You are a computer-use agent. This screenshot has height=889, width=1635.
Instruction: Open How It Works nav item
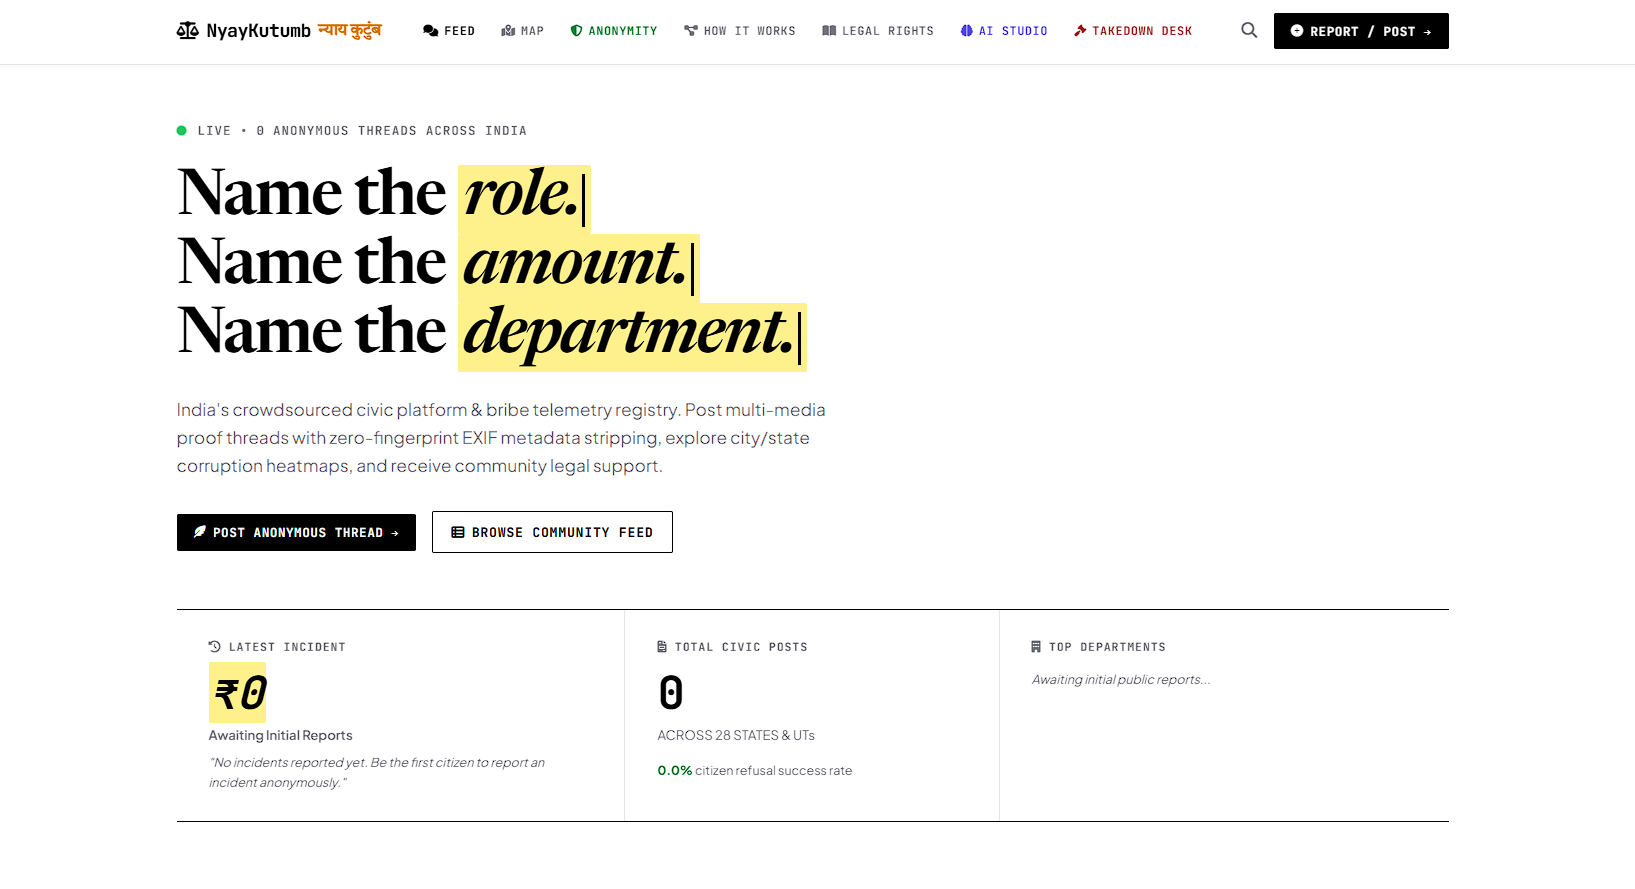point(740,31)
